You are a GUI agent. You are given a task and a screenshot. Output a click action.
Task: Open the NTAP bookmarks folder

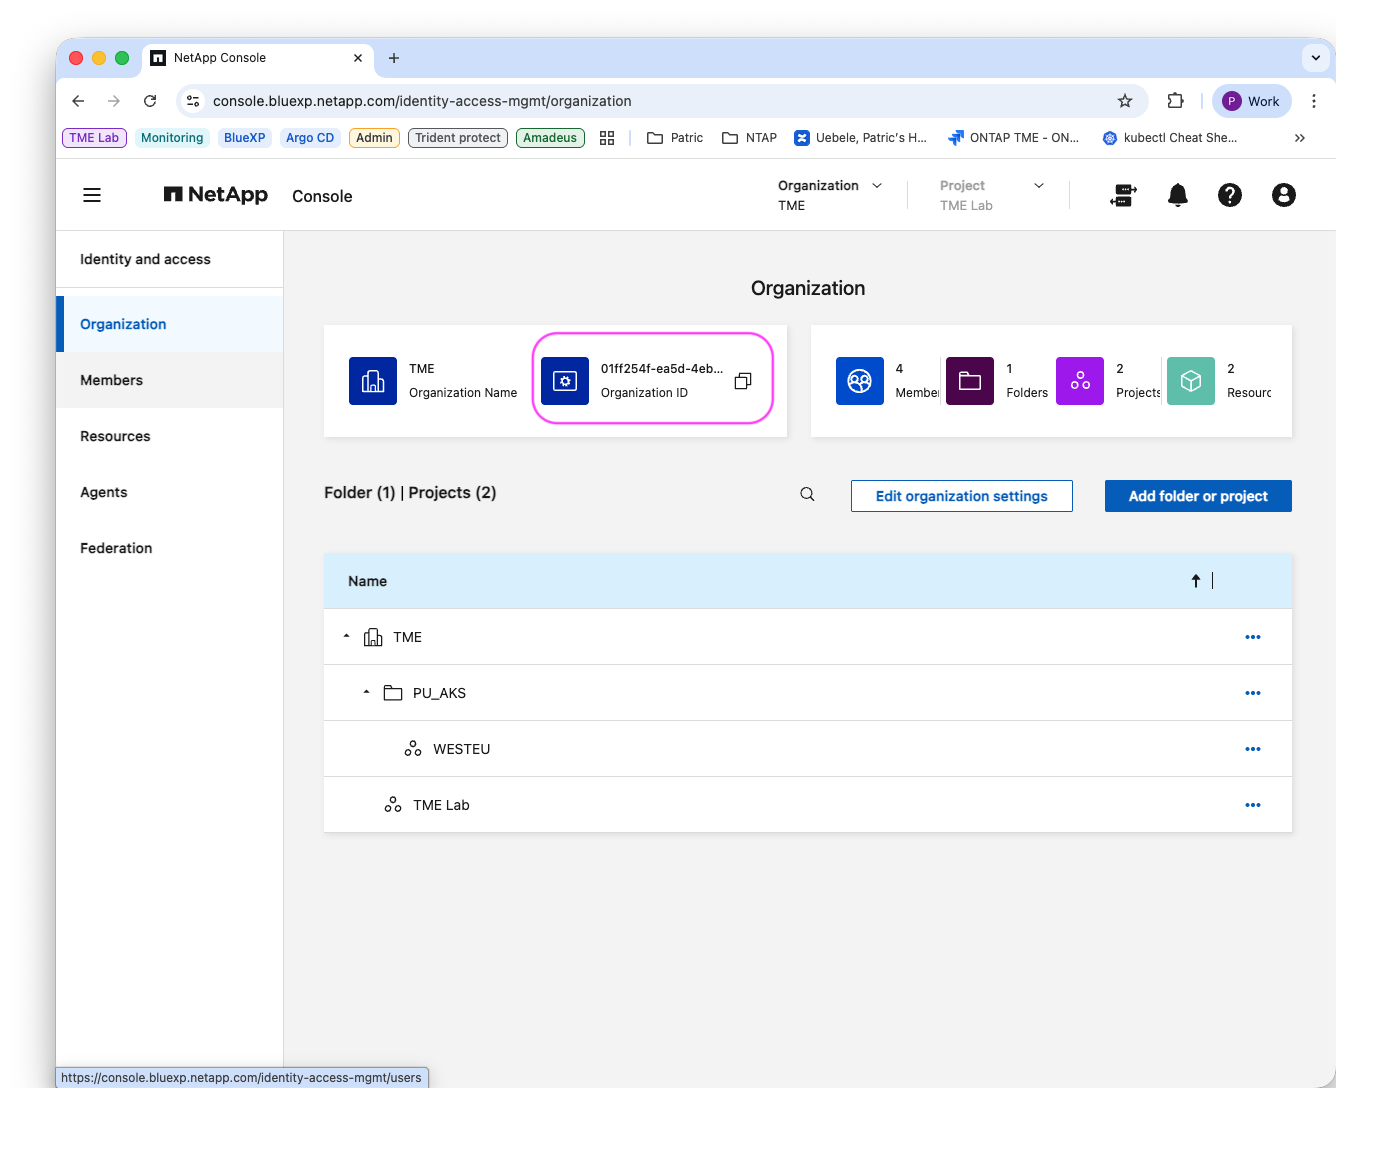749,138
